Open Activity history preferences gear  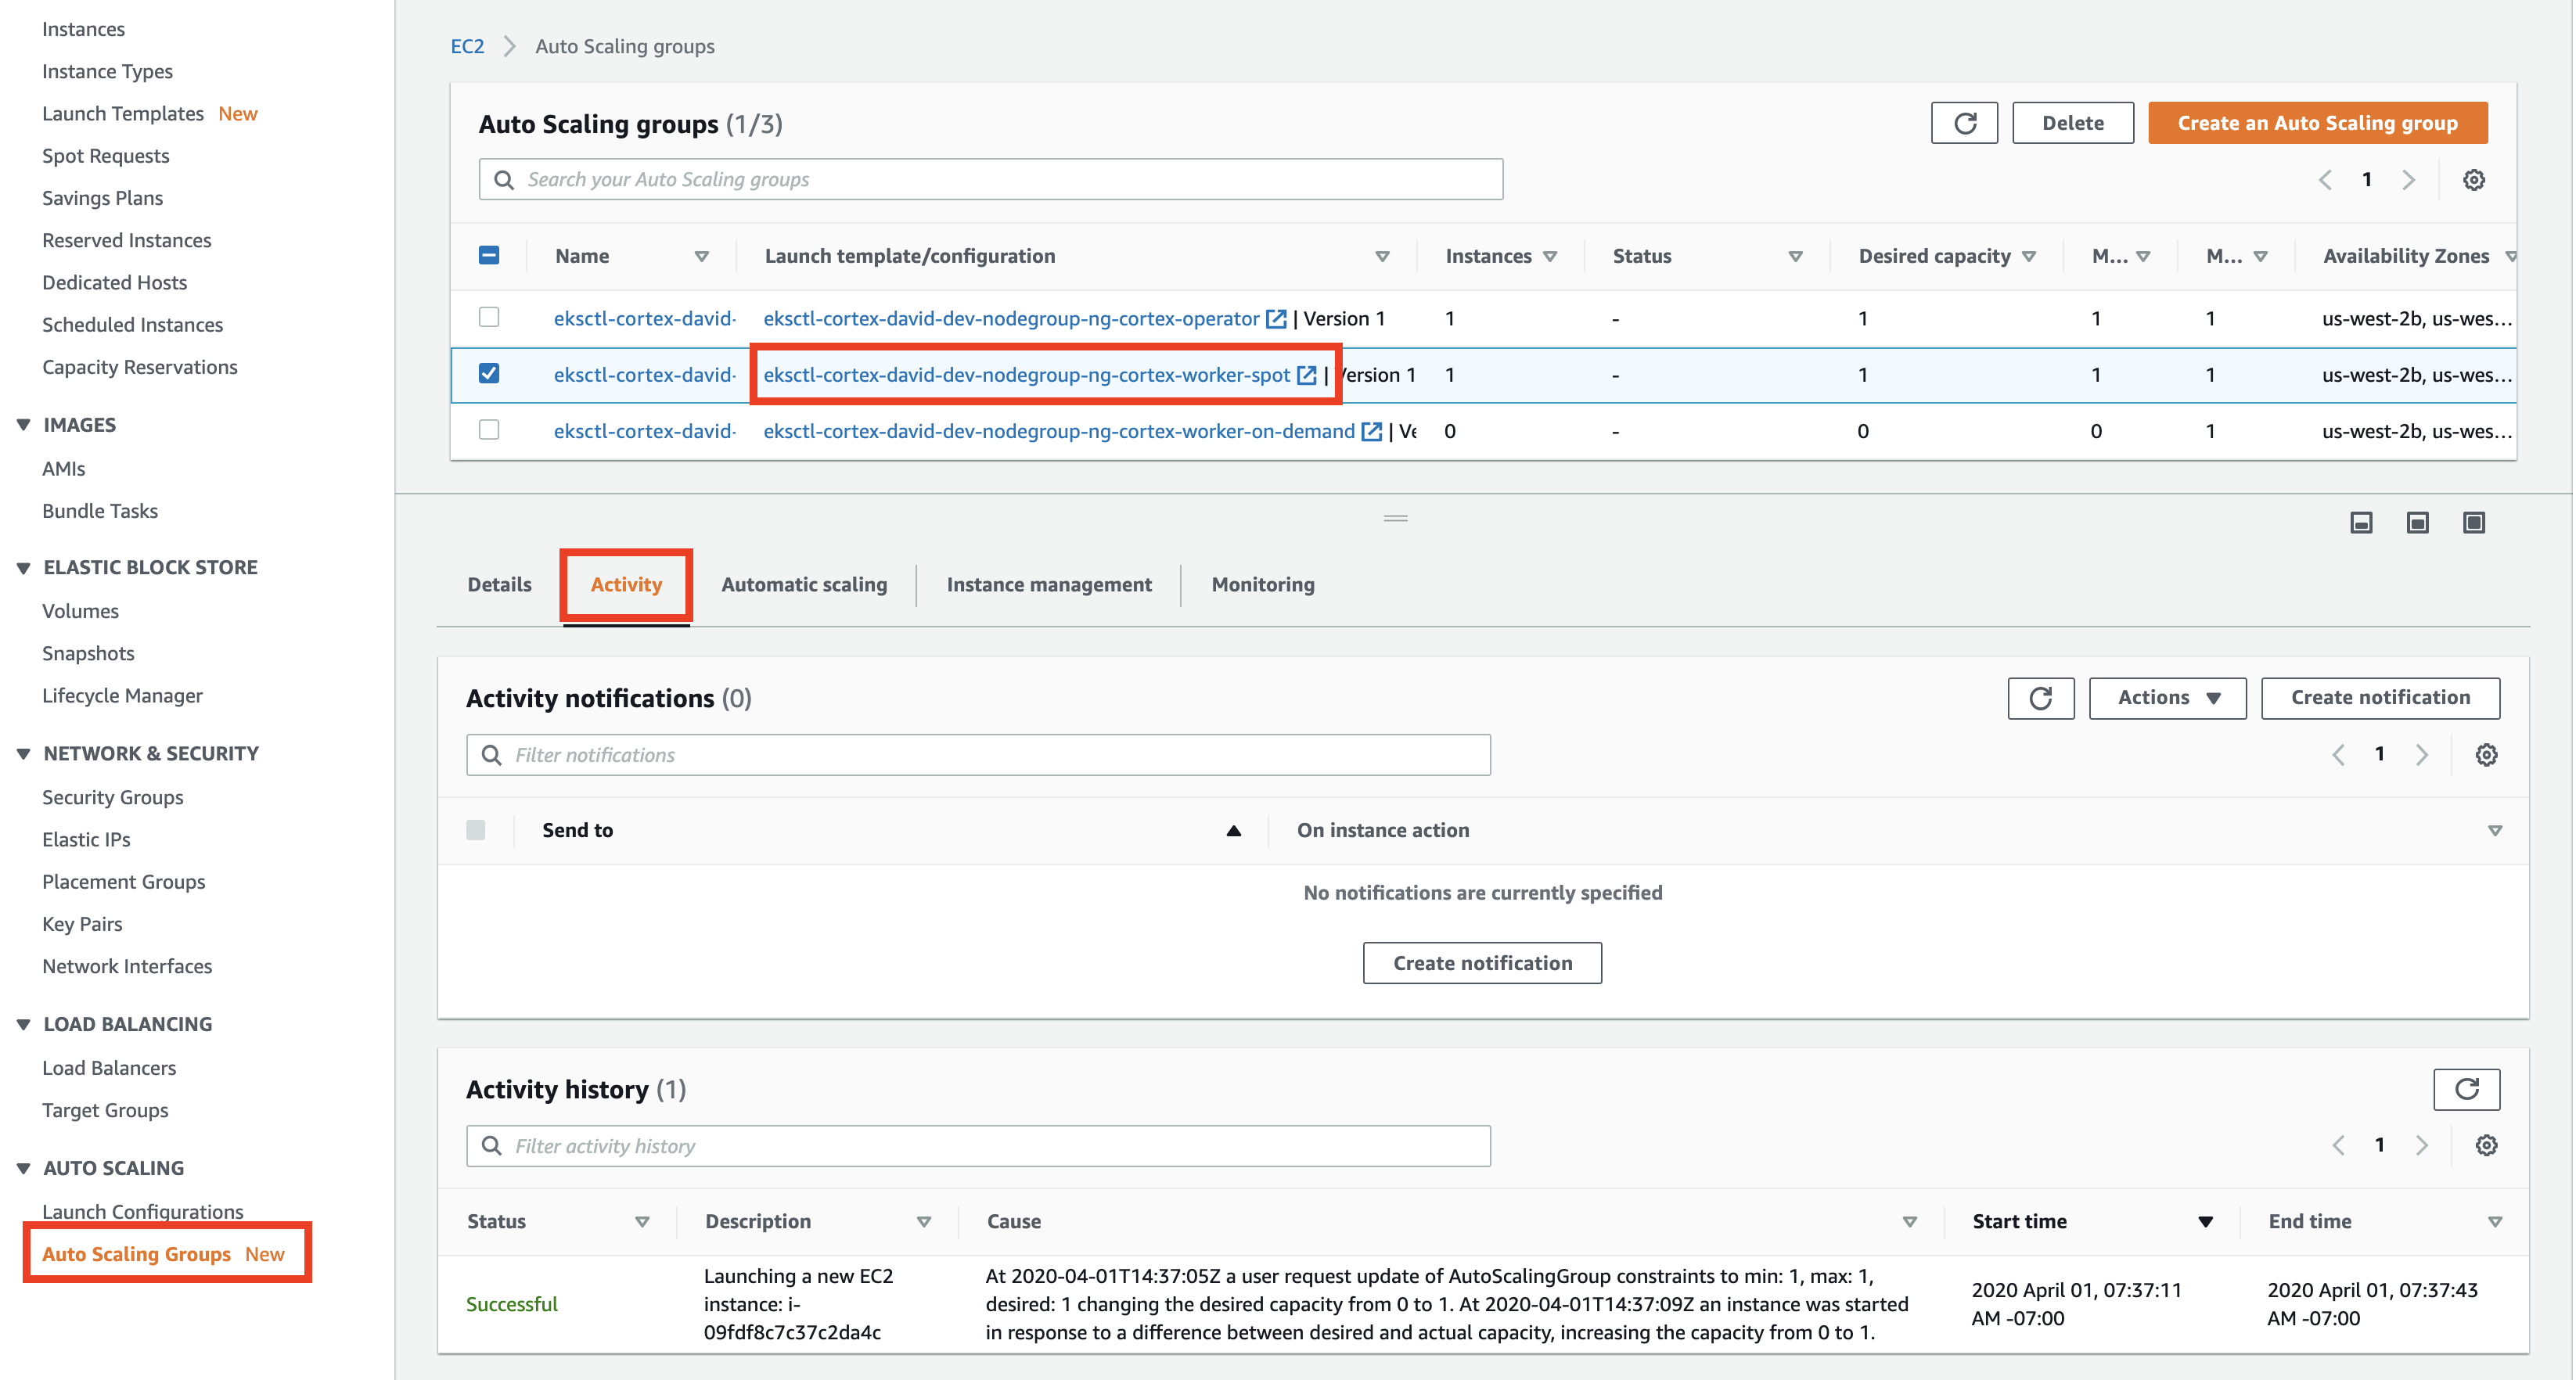[2486, 1146]
